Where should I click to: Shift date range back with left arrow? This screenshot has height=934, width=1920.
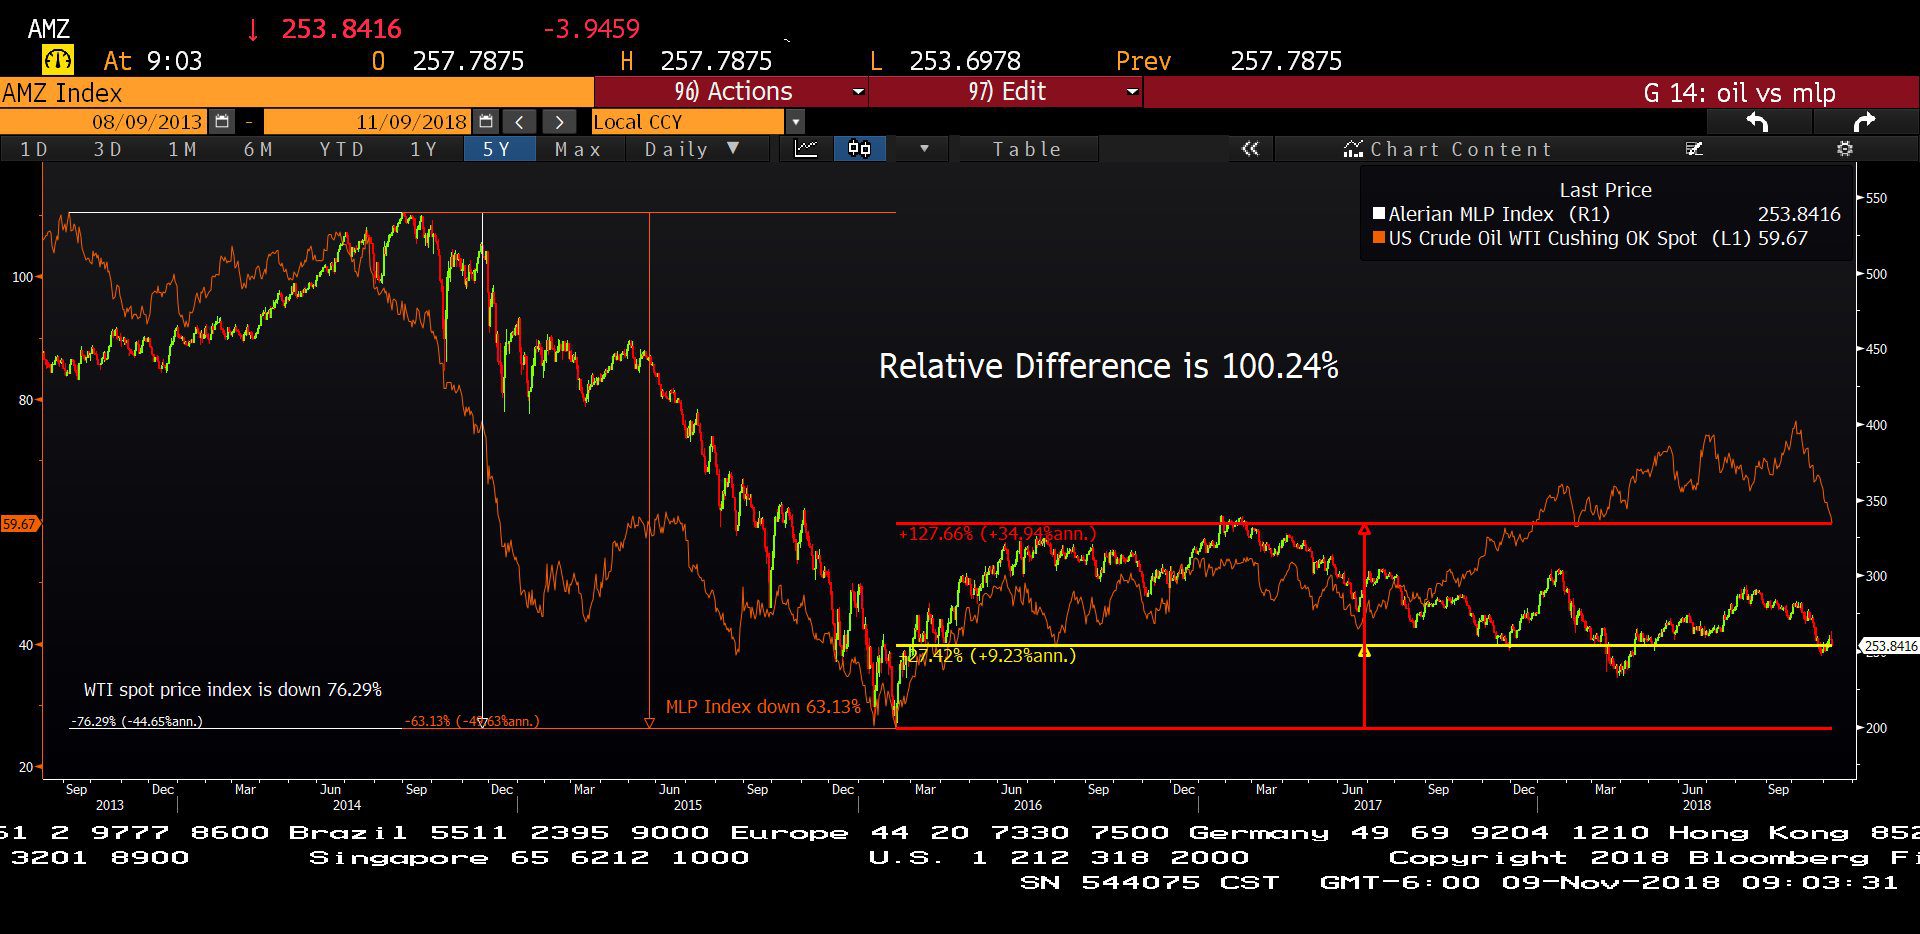(x=520, y=122)
